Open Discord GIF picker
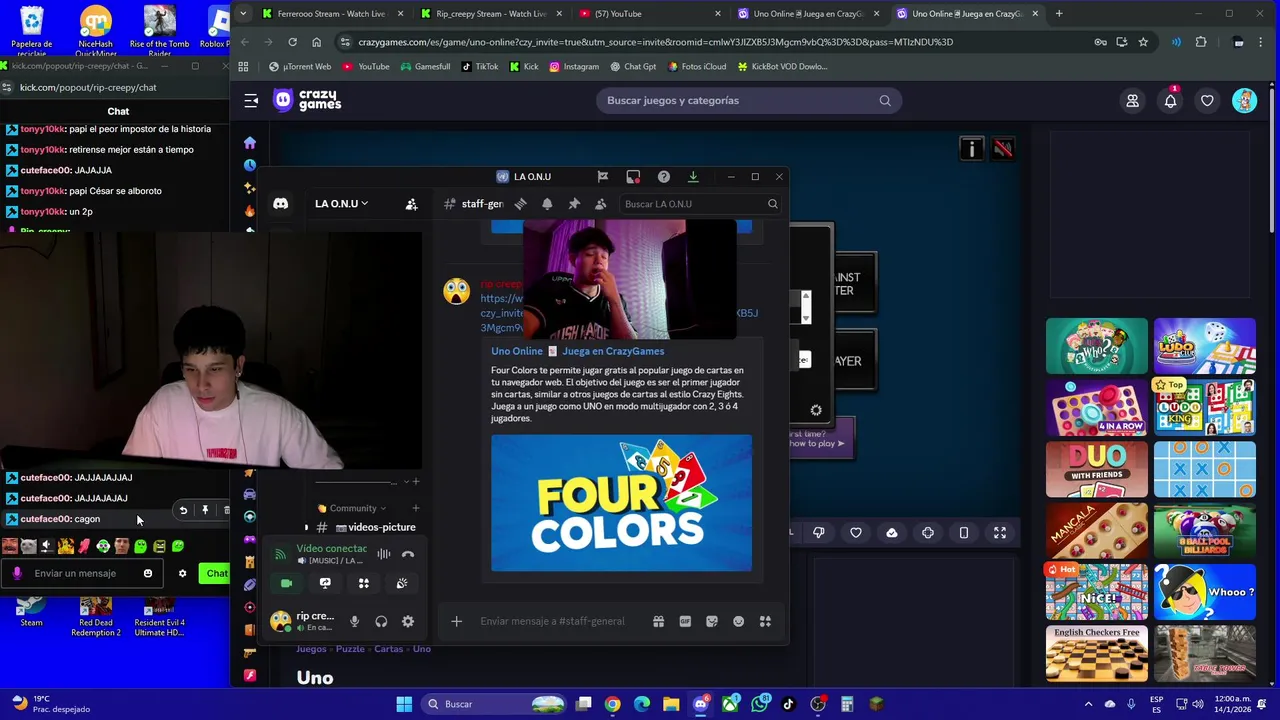The image size is (1280, 720). [685, 621]
